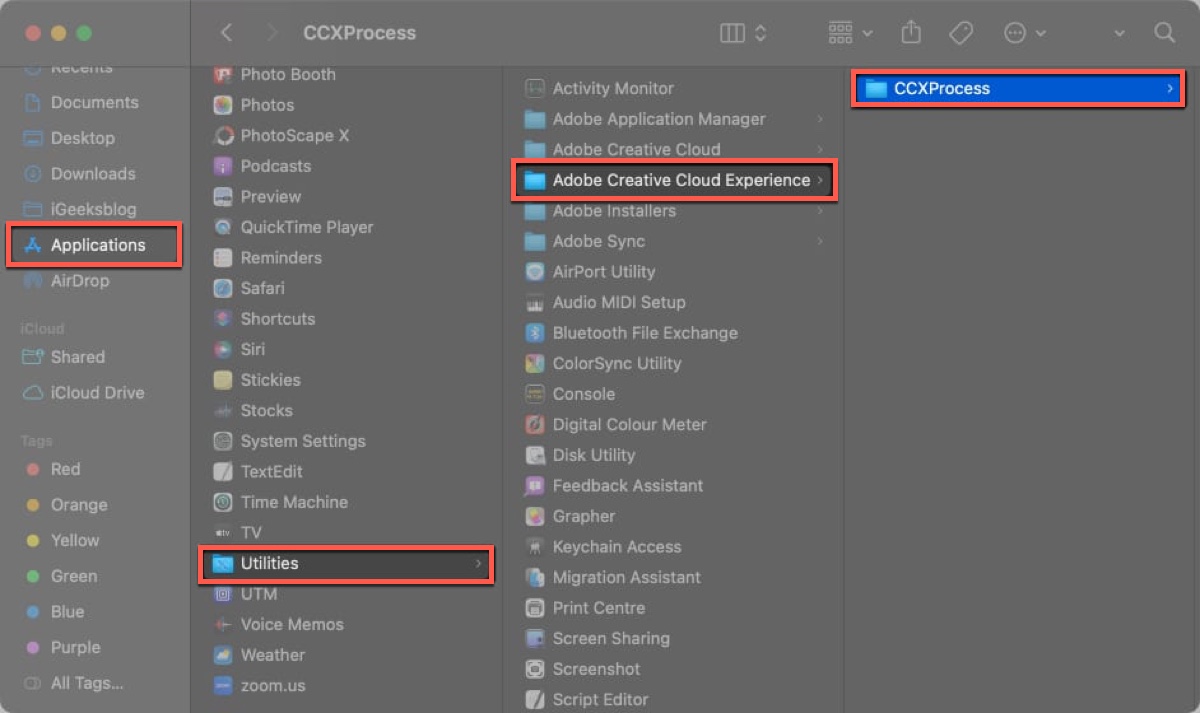This screenshot has height=713, width=1200.
Task: Select the Console app icon
Action: tap(535, 394)
